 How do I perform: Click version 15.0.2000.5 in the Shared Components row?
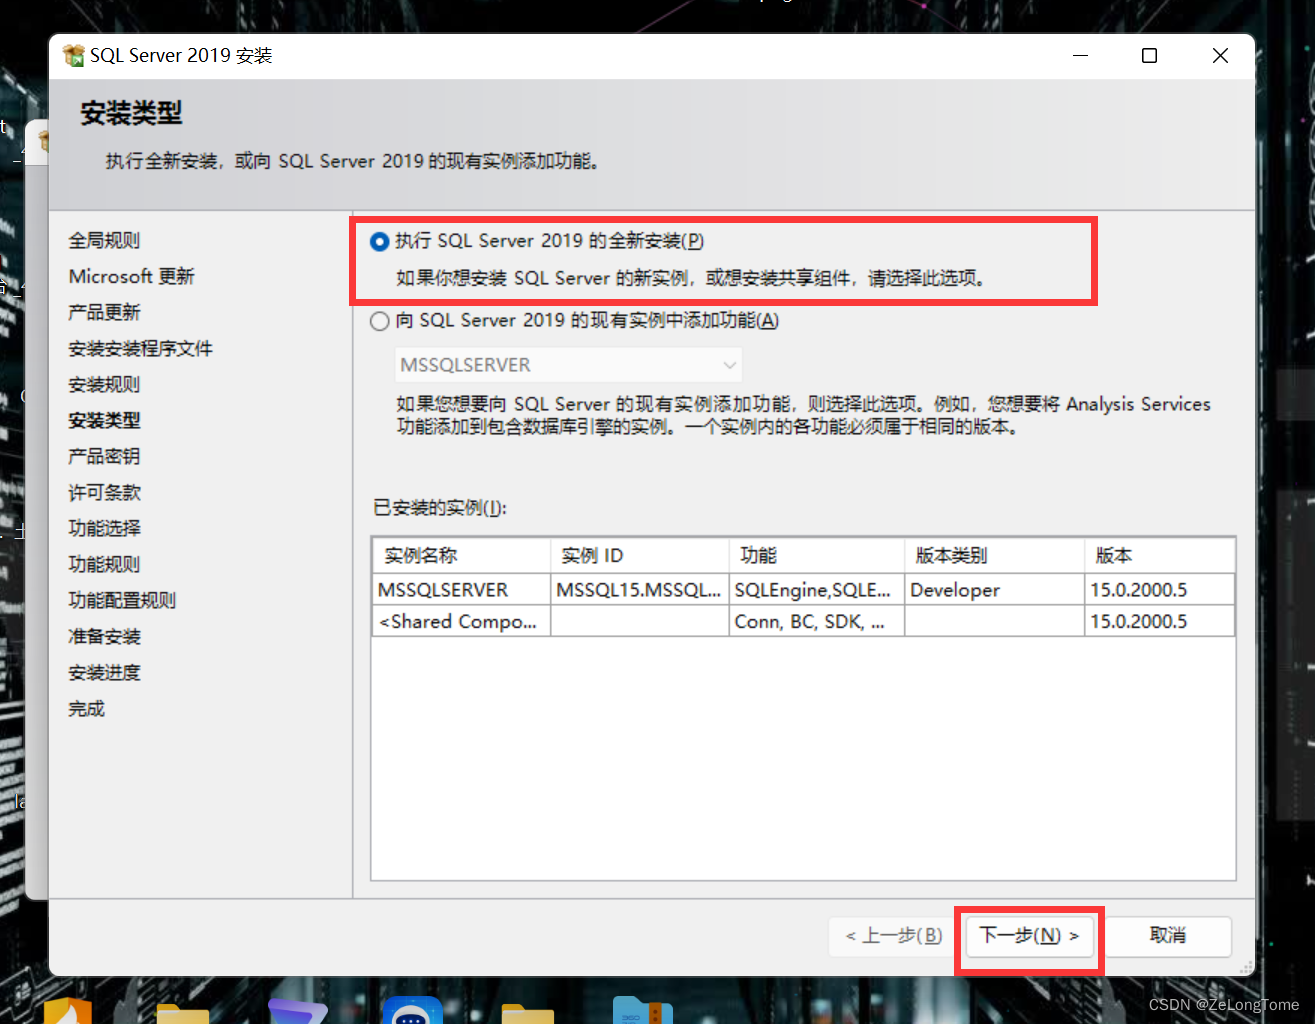[1160, 621]
